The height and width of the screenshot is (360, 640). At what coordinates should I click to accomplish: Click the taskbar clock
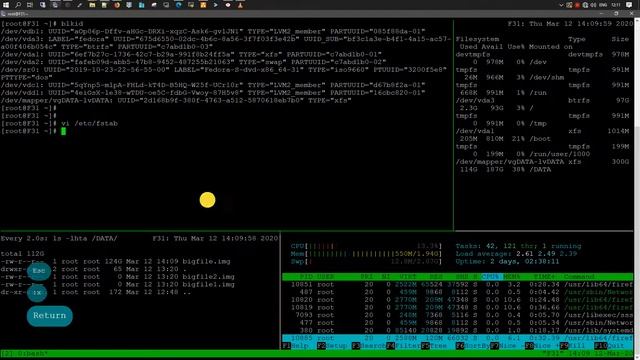(x=616, y=5)
